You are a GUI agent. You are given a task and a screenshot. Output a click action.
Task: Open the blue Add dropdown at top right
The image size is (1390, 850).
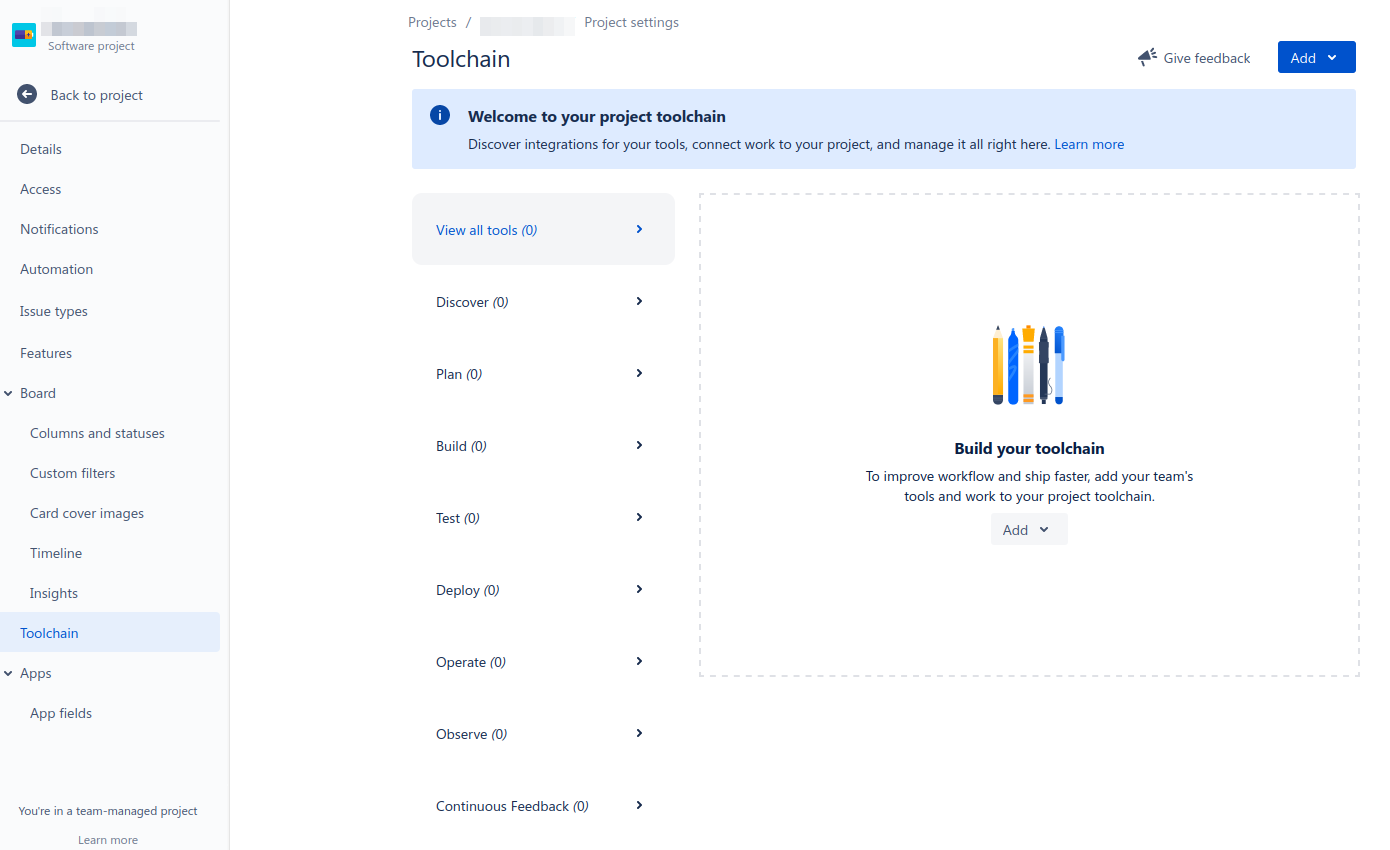(x=1316, y=57)
